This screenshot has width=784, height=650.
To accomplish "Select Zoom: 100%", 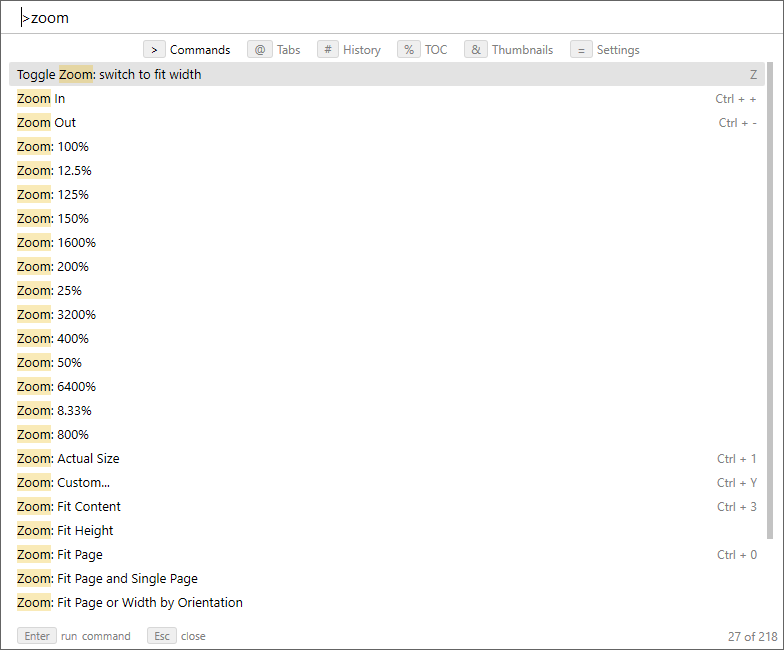I will coord(387,146).
